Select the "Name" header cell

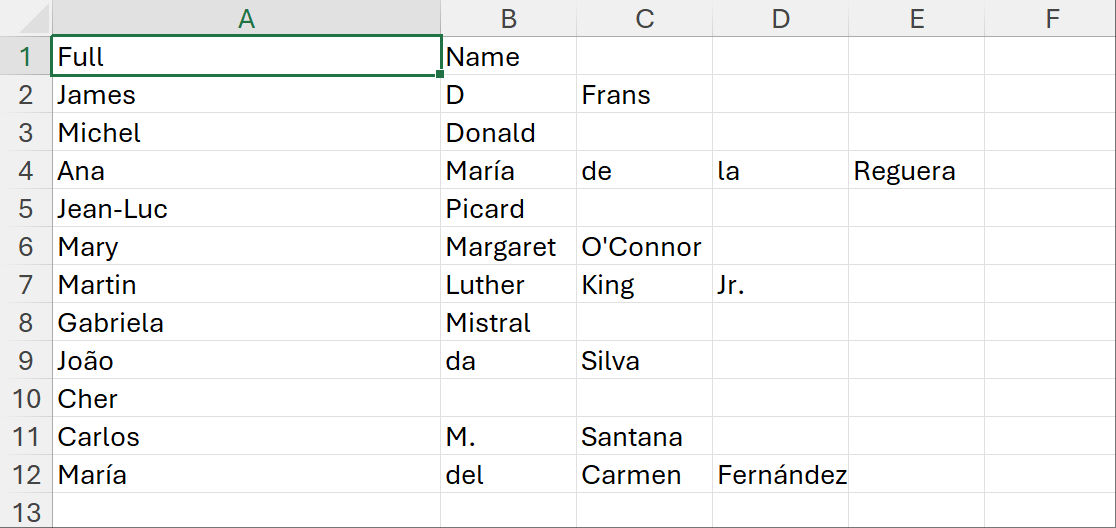point(508,57)
